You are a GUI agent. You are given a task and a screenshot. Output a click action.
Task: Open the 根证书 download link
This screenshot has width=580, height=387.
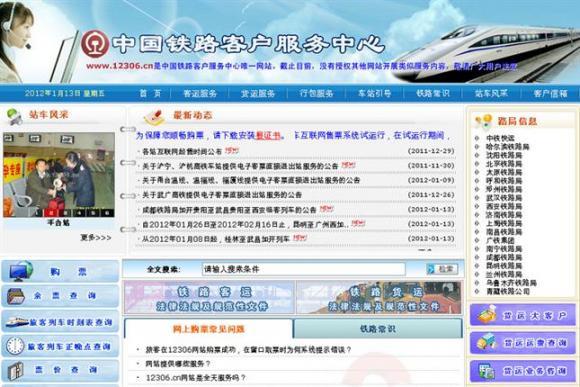(x=268, y=136)
